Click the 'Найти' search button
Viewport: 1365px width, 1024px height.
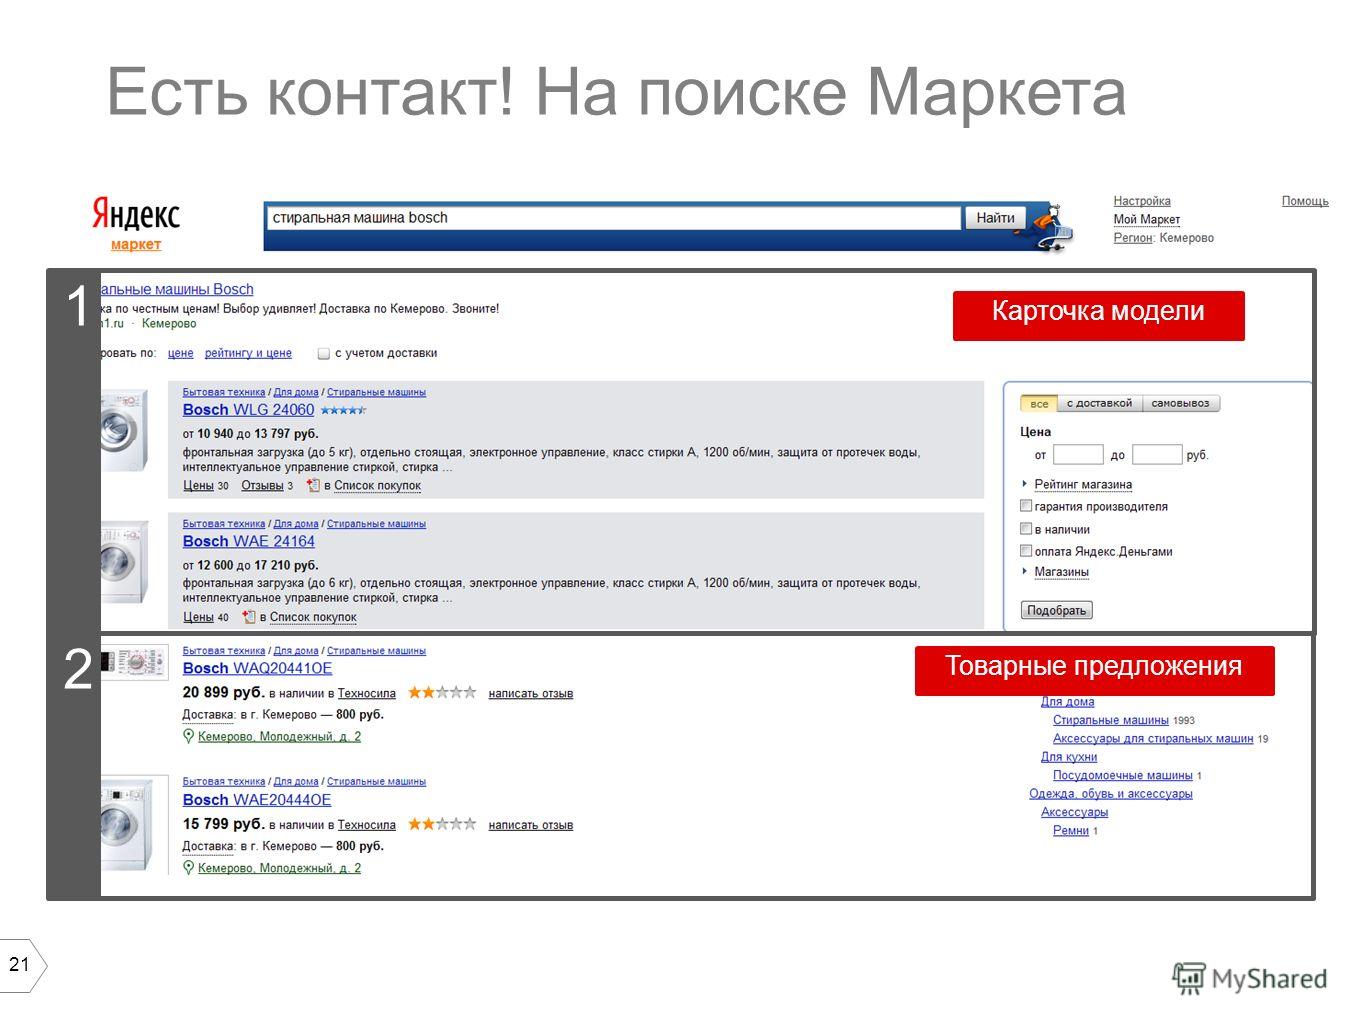(x=995, y=218)
